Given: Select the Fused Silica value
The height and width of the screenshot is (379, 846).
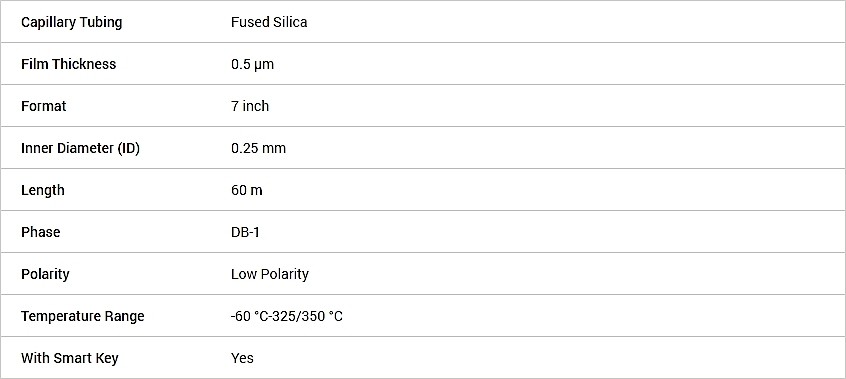Looking at the screenshot, I should click(269, 22).
